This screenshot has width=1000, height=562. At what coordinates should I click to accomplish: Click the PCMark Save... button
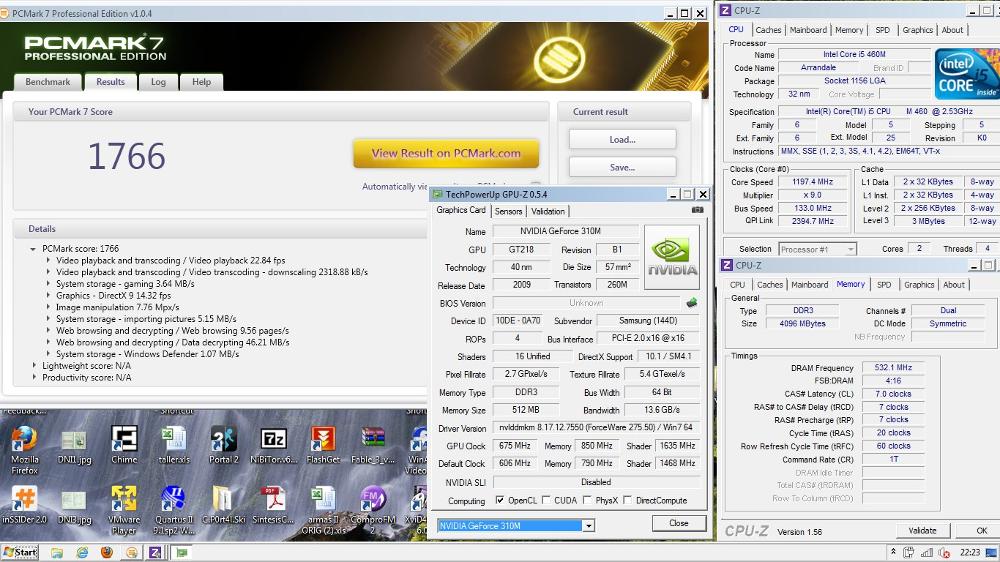pyautogui.click(x=622, y=167)
